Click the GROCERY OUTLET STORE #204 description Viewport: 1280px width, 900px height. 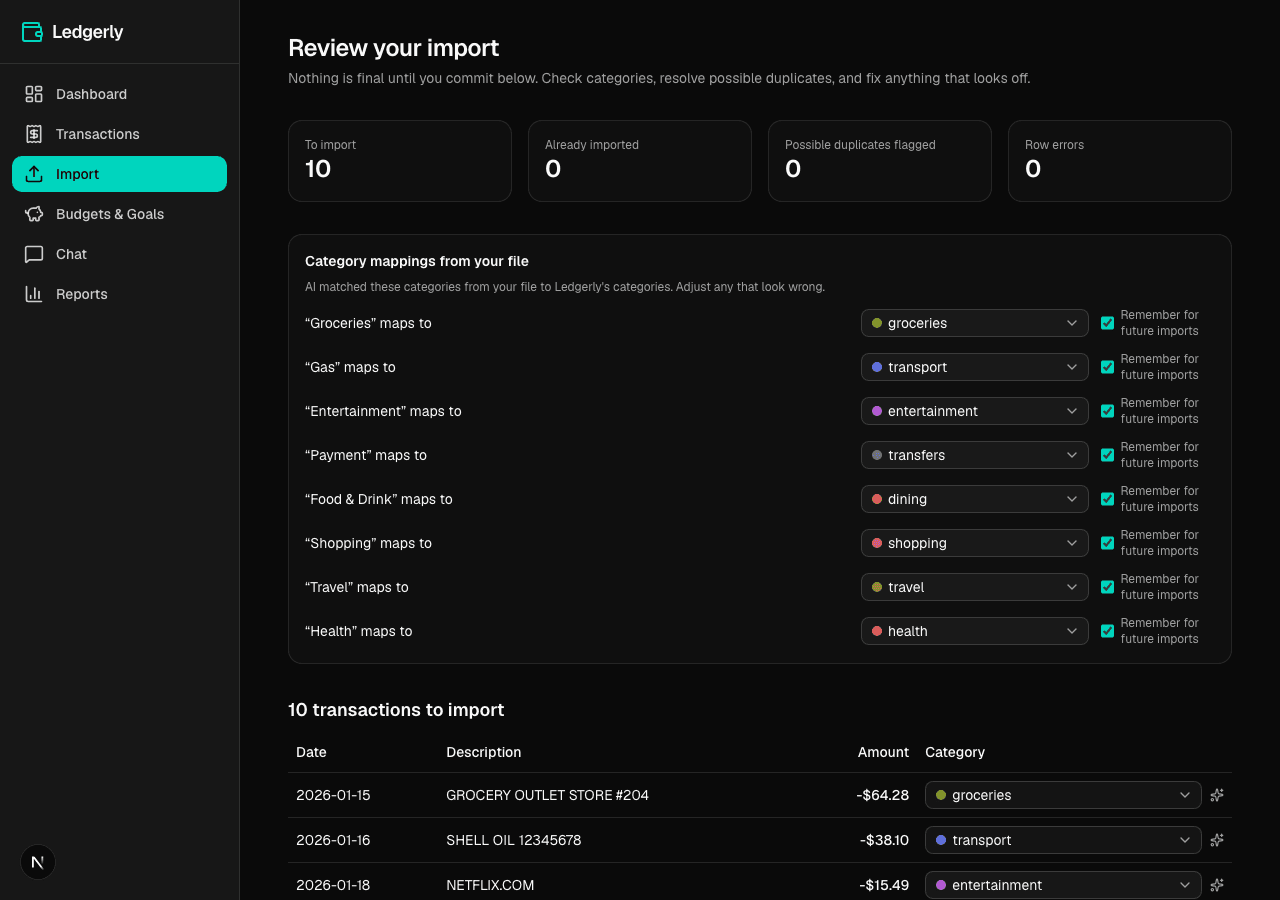pos(547,795)
